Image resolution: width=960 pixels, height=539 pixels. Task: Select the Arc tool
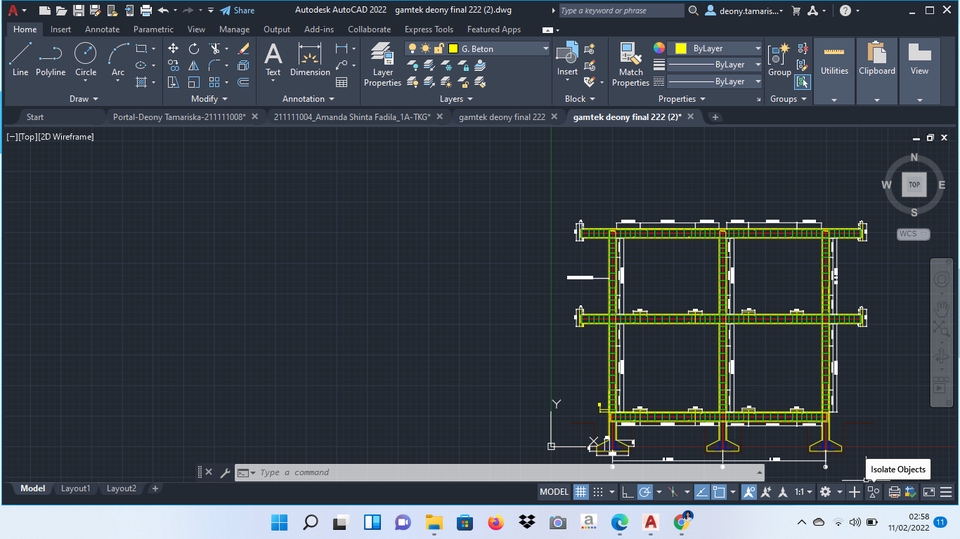pyautogui.click(x=118, y=59)
